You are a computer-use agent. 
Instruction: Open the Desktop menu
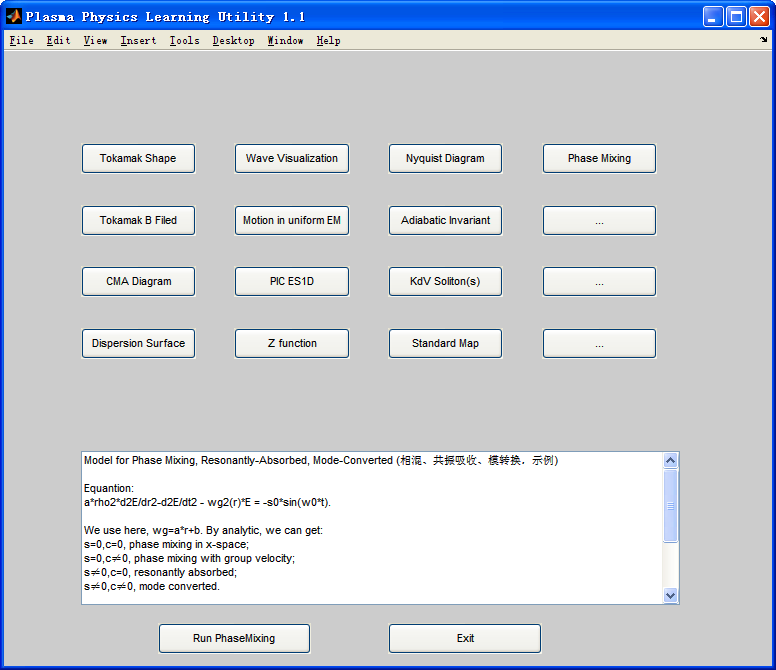pos(233,41)
